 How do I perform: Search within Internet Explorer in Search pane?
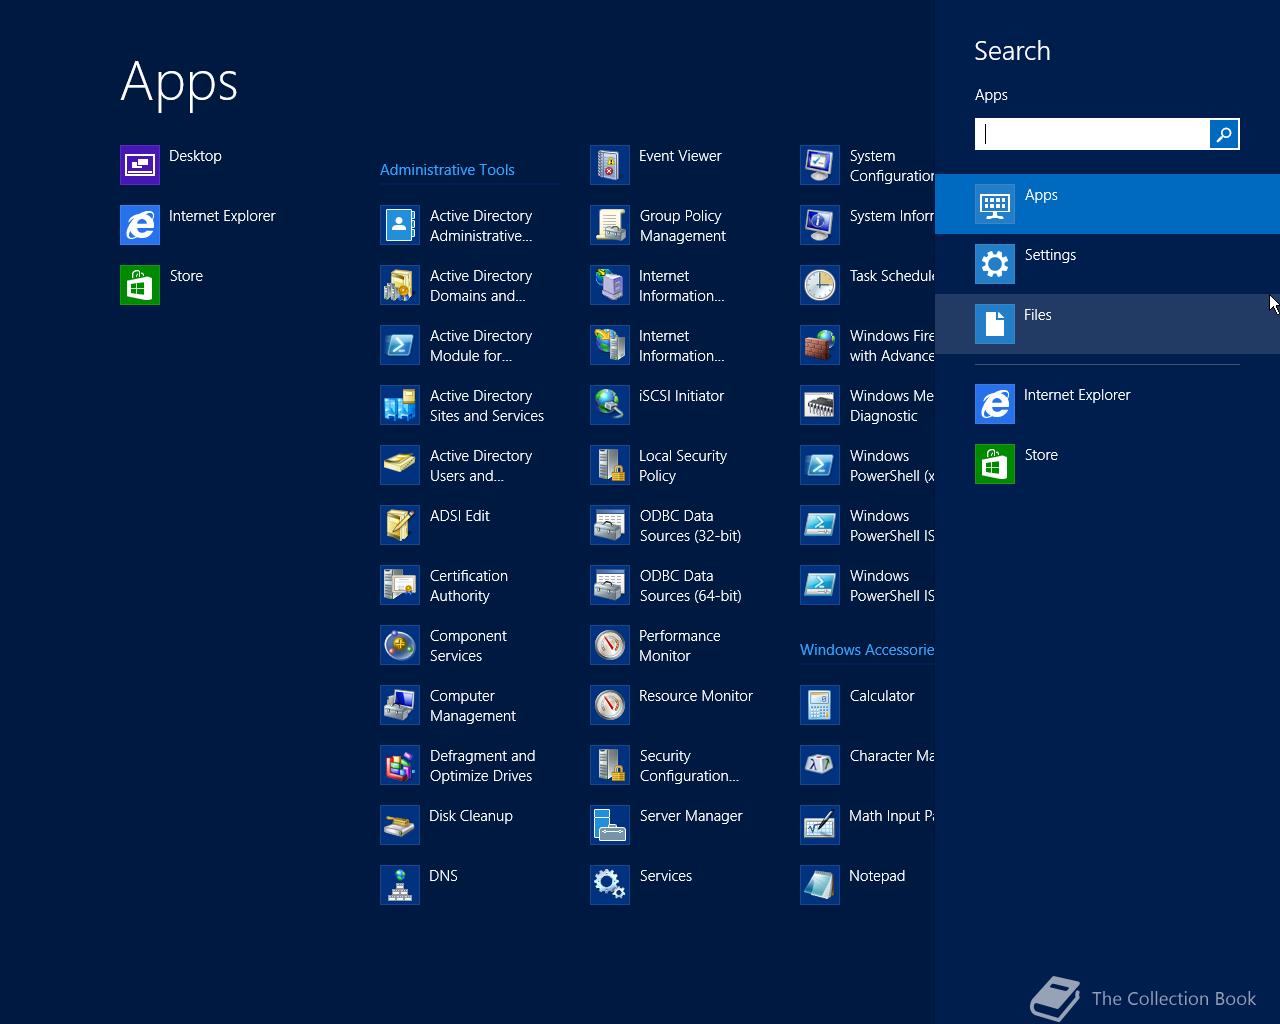(x=1107, y=404)
